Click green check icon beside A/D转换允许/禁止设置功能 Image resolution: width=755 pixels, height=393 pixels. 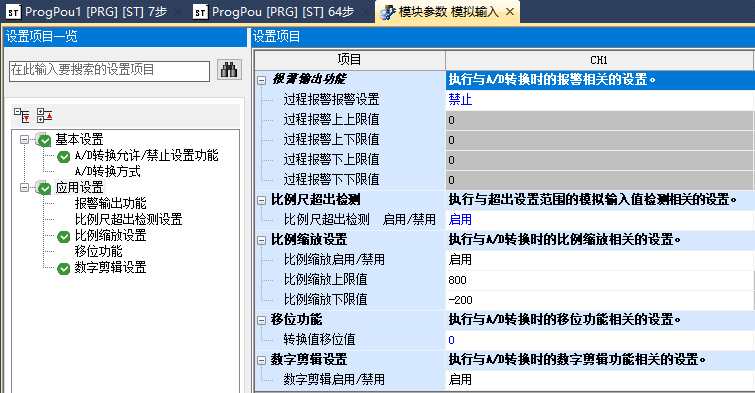pos(64,157)
